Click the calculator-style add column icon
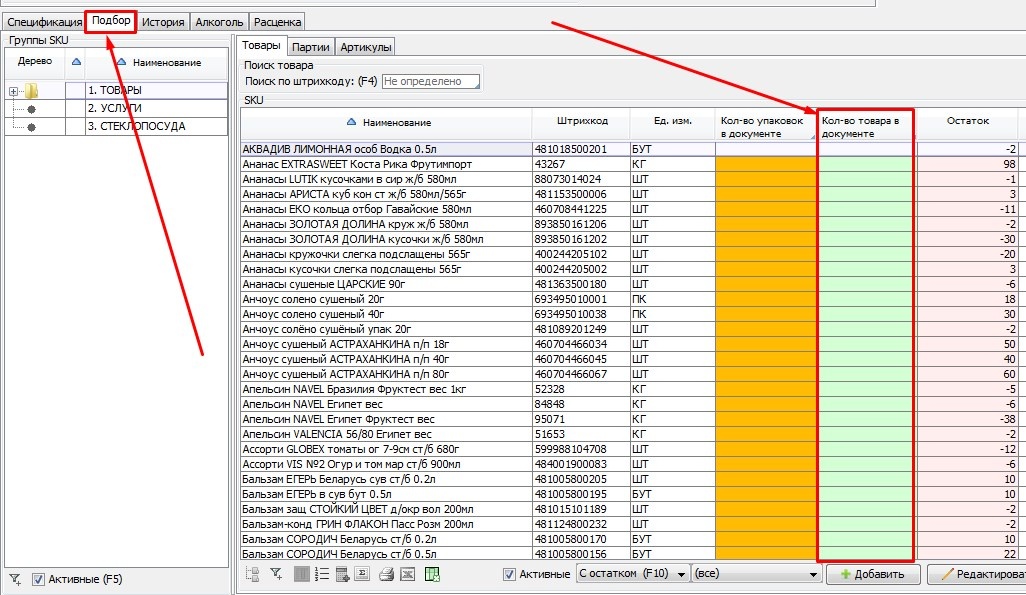The image size is (1026, 595). point(342,574)
